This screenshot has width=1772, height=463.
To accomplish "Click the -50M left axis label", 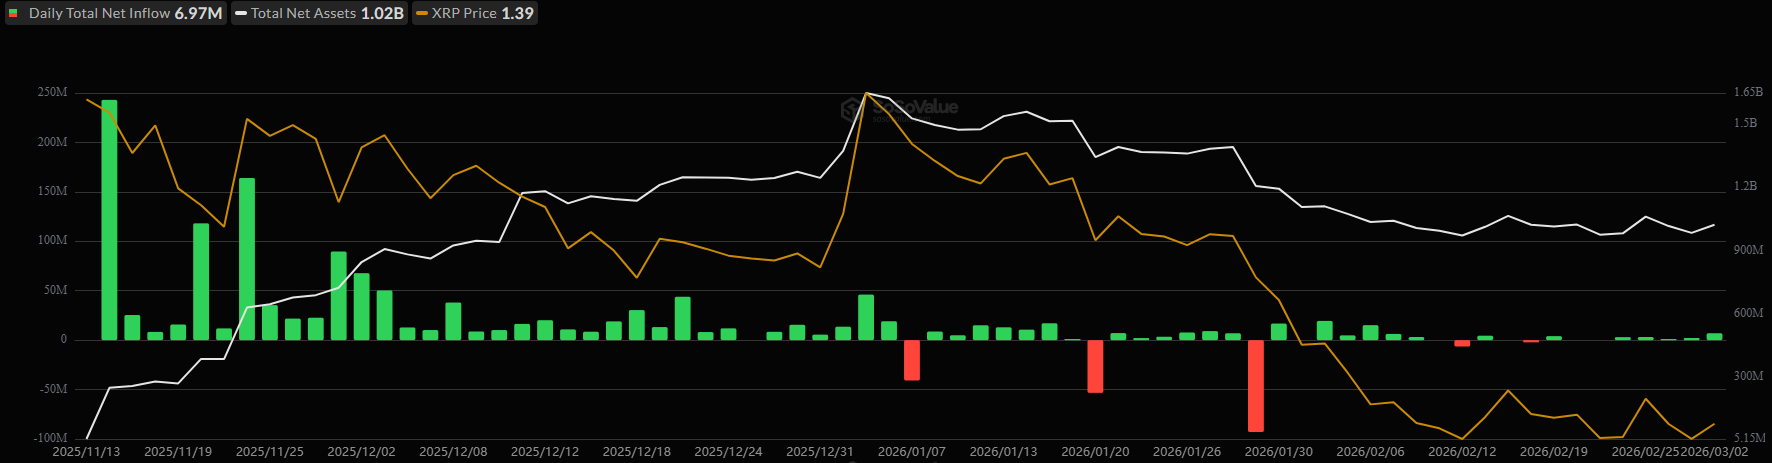I will click(54, 389).
